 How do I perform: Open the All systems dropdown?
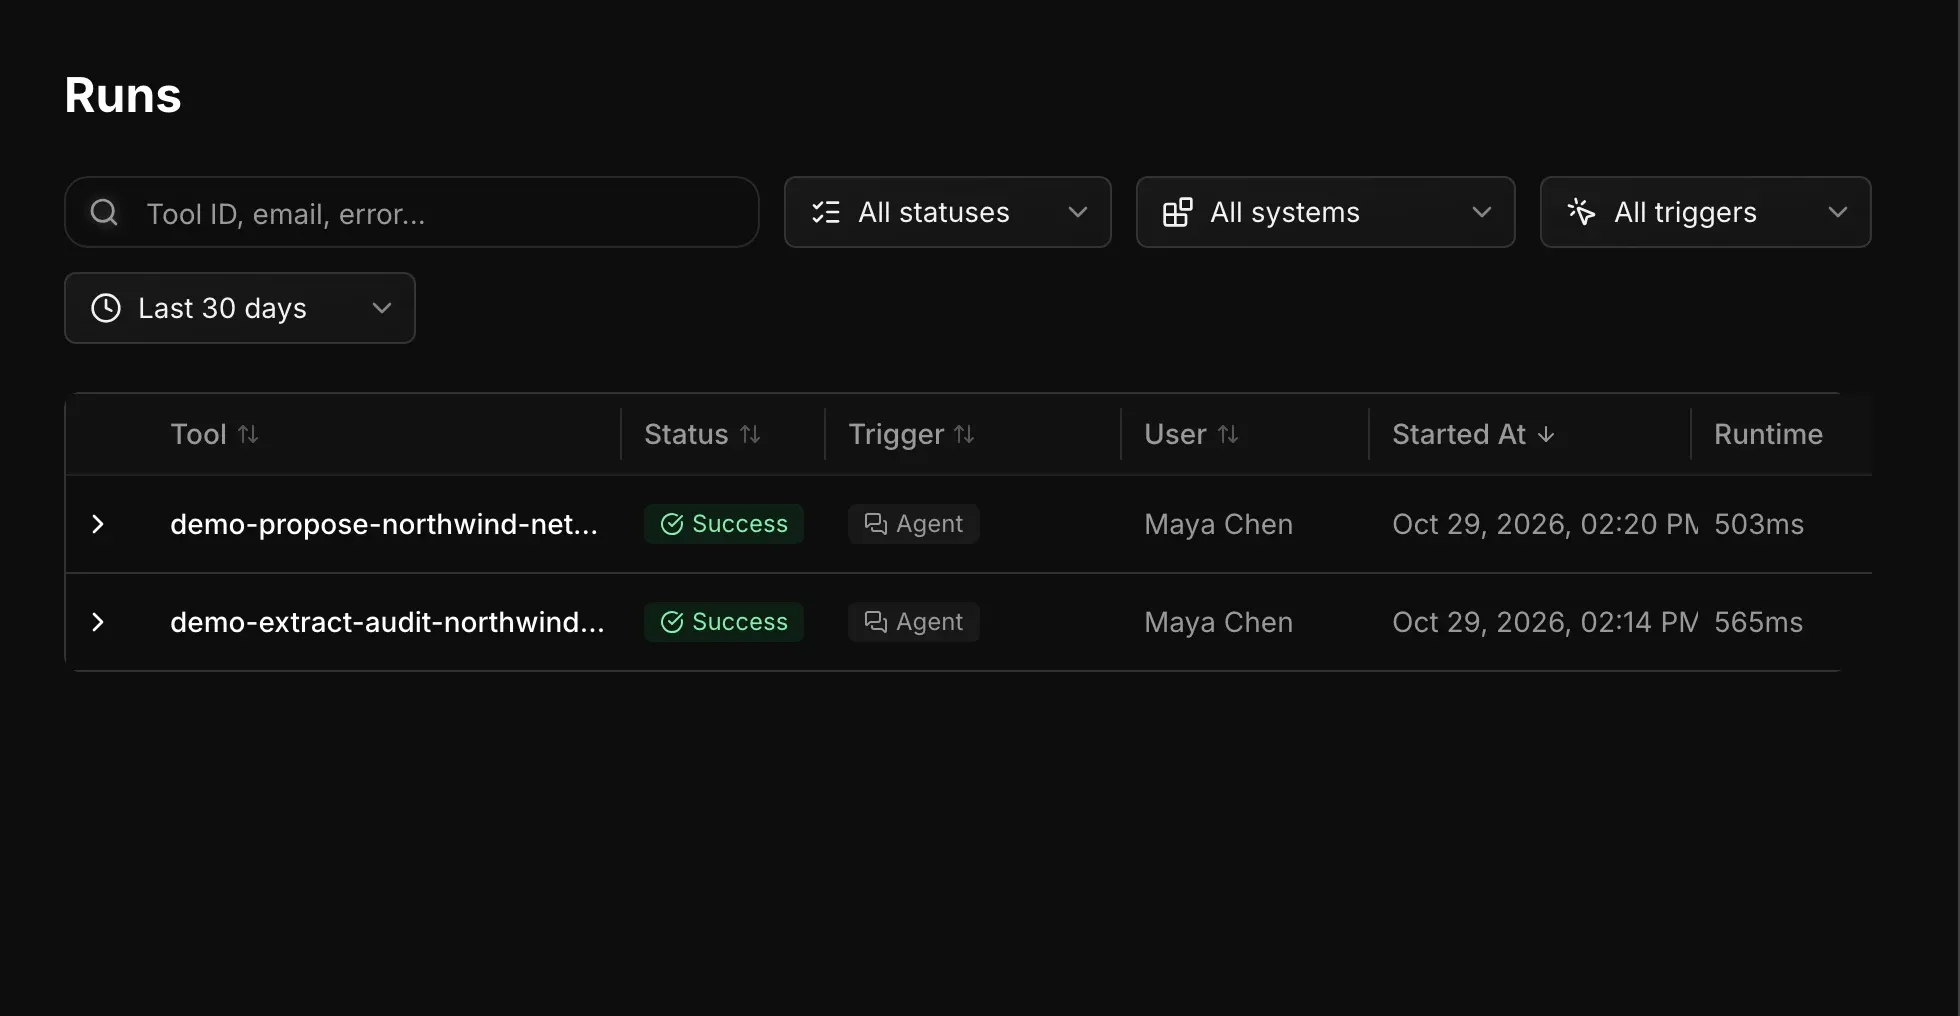[1325, 212]
